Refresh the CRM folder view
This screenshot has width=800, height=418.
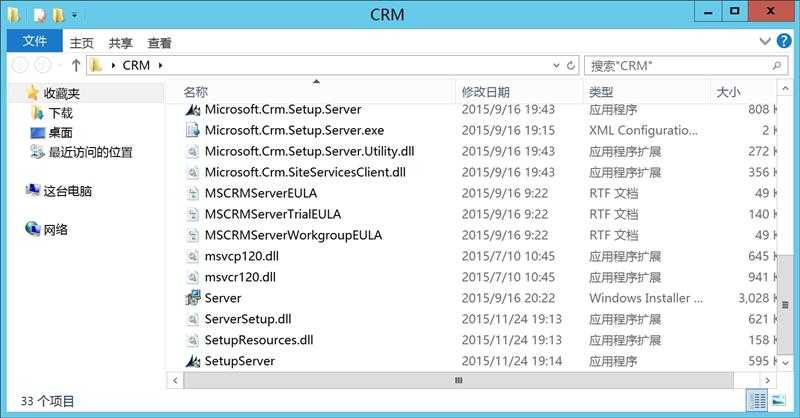click(x=571, y=65)
